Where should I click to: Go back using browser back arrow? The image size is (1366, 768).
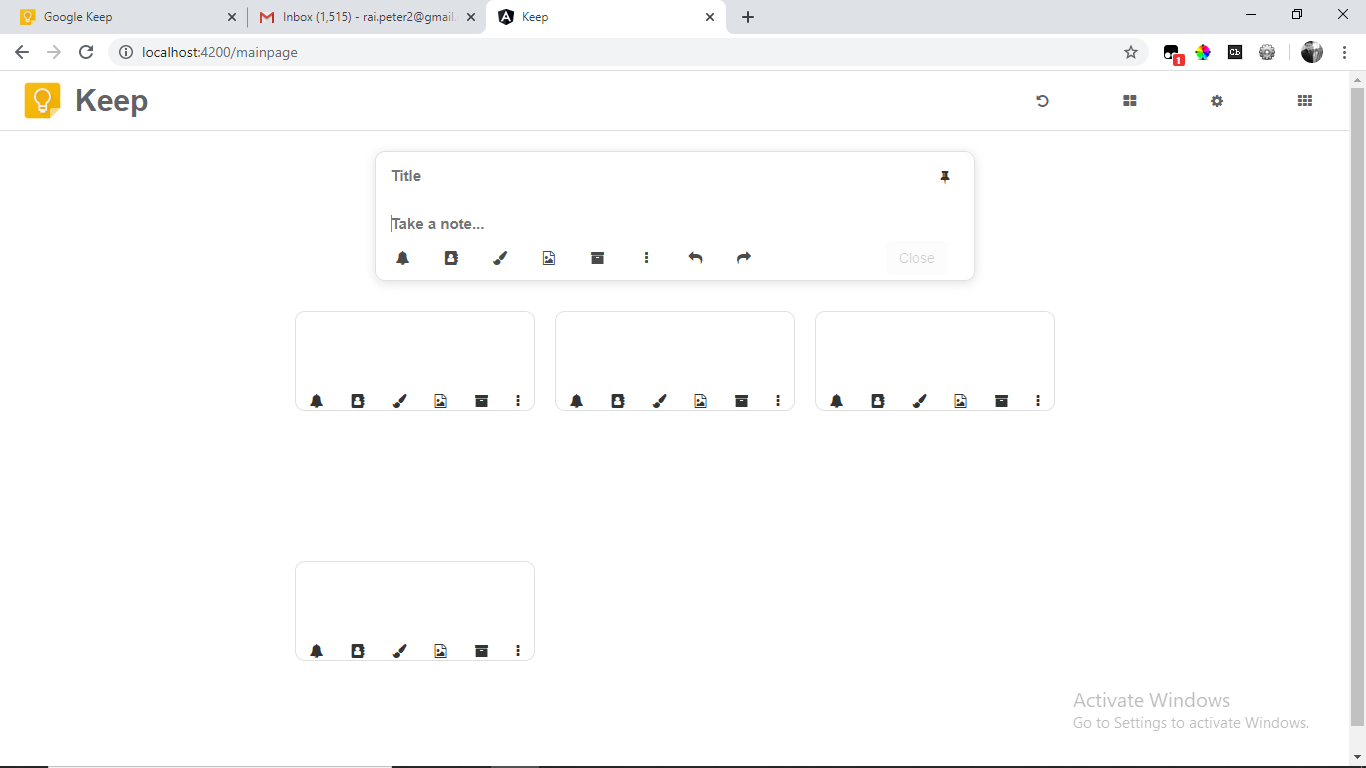(x=22, y=52)
